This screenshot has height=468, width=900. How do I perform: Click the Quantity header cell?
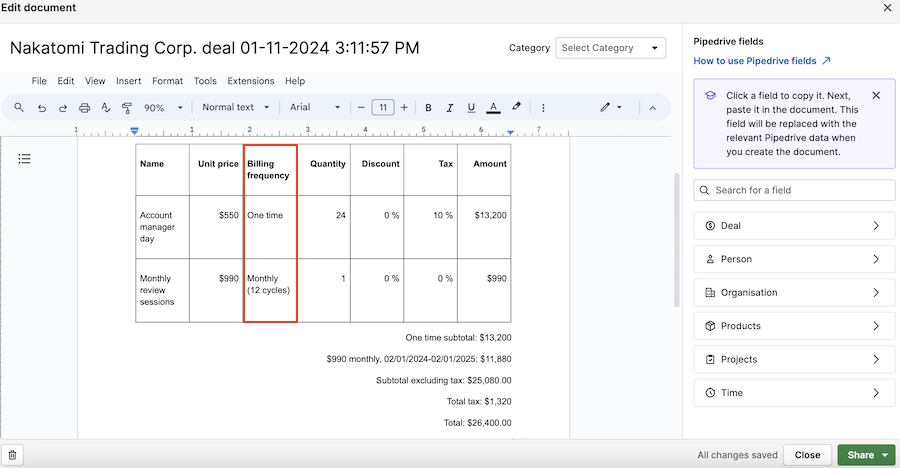coord(324,169)
